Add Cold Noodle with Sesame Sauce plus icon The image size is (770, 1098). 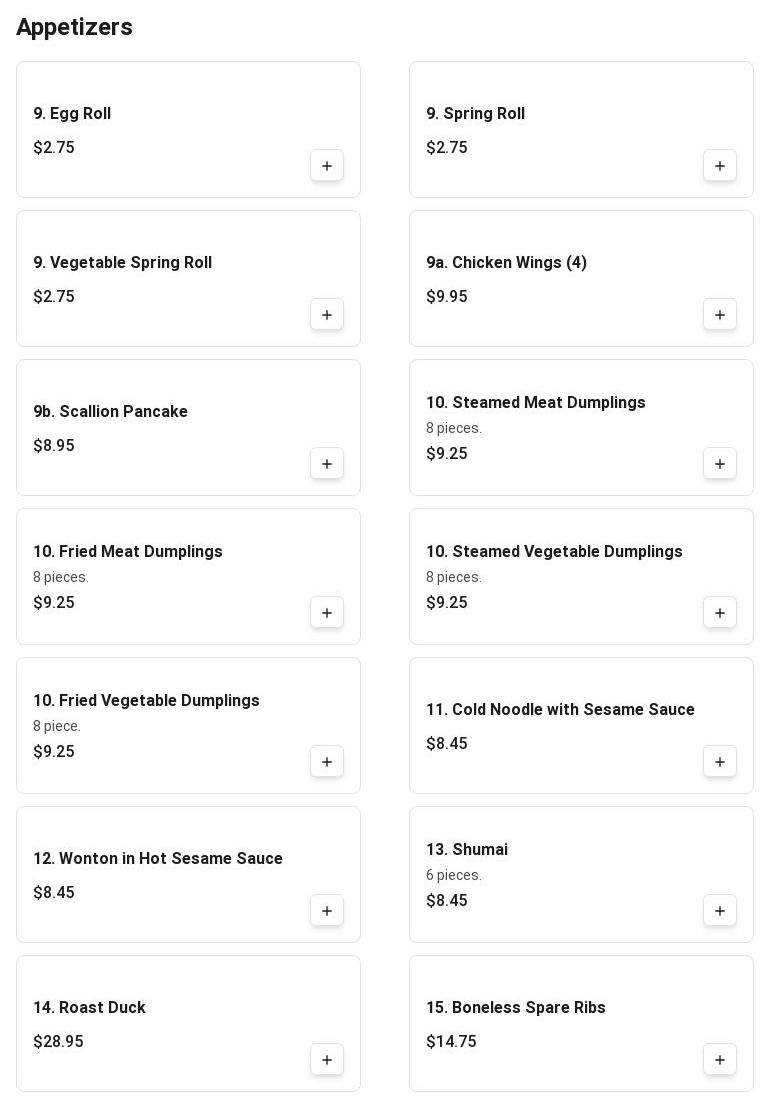720,762
